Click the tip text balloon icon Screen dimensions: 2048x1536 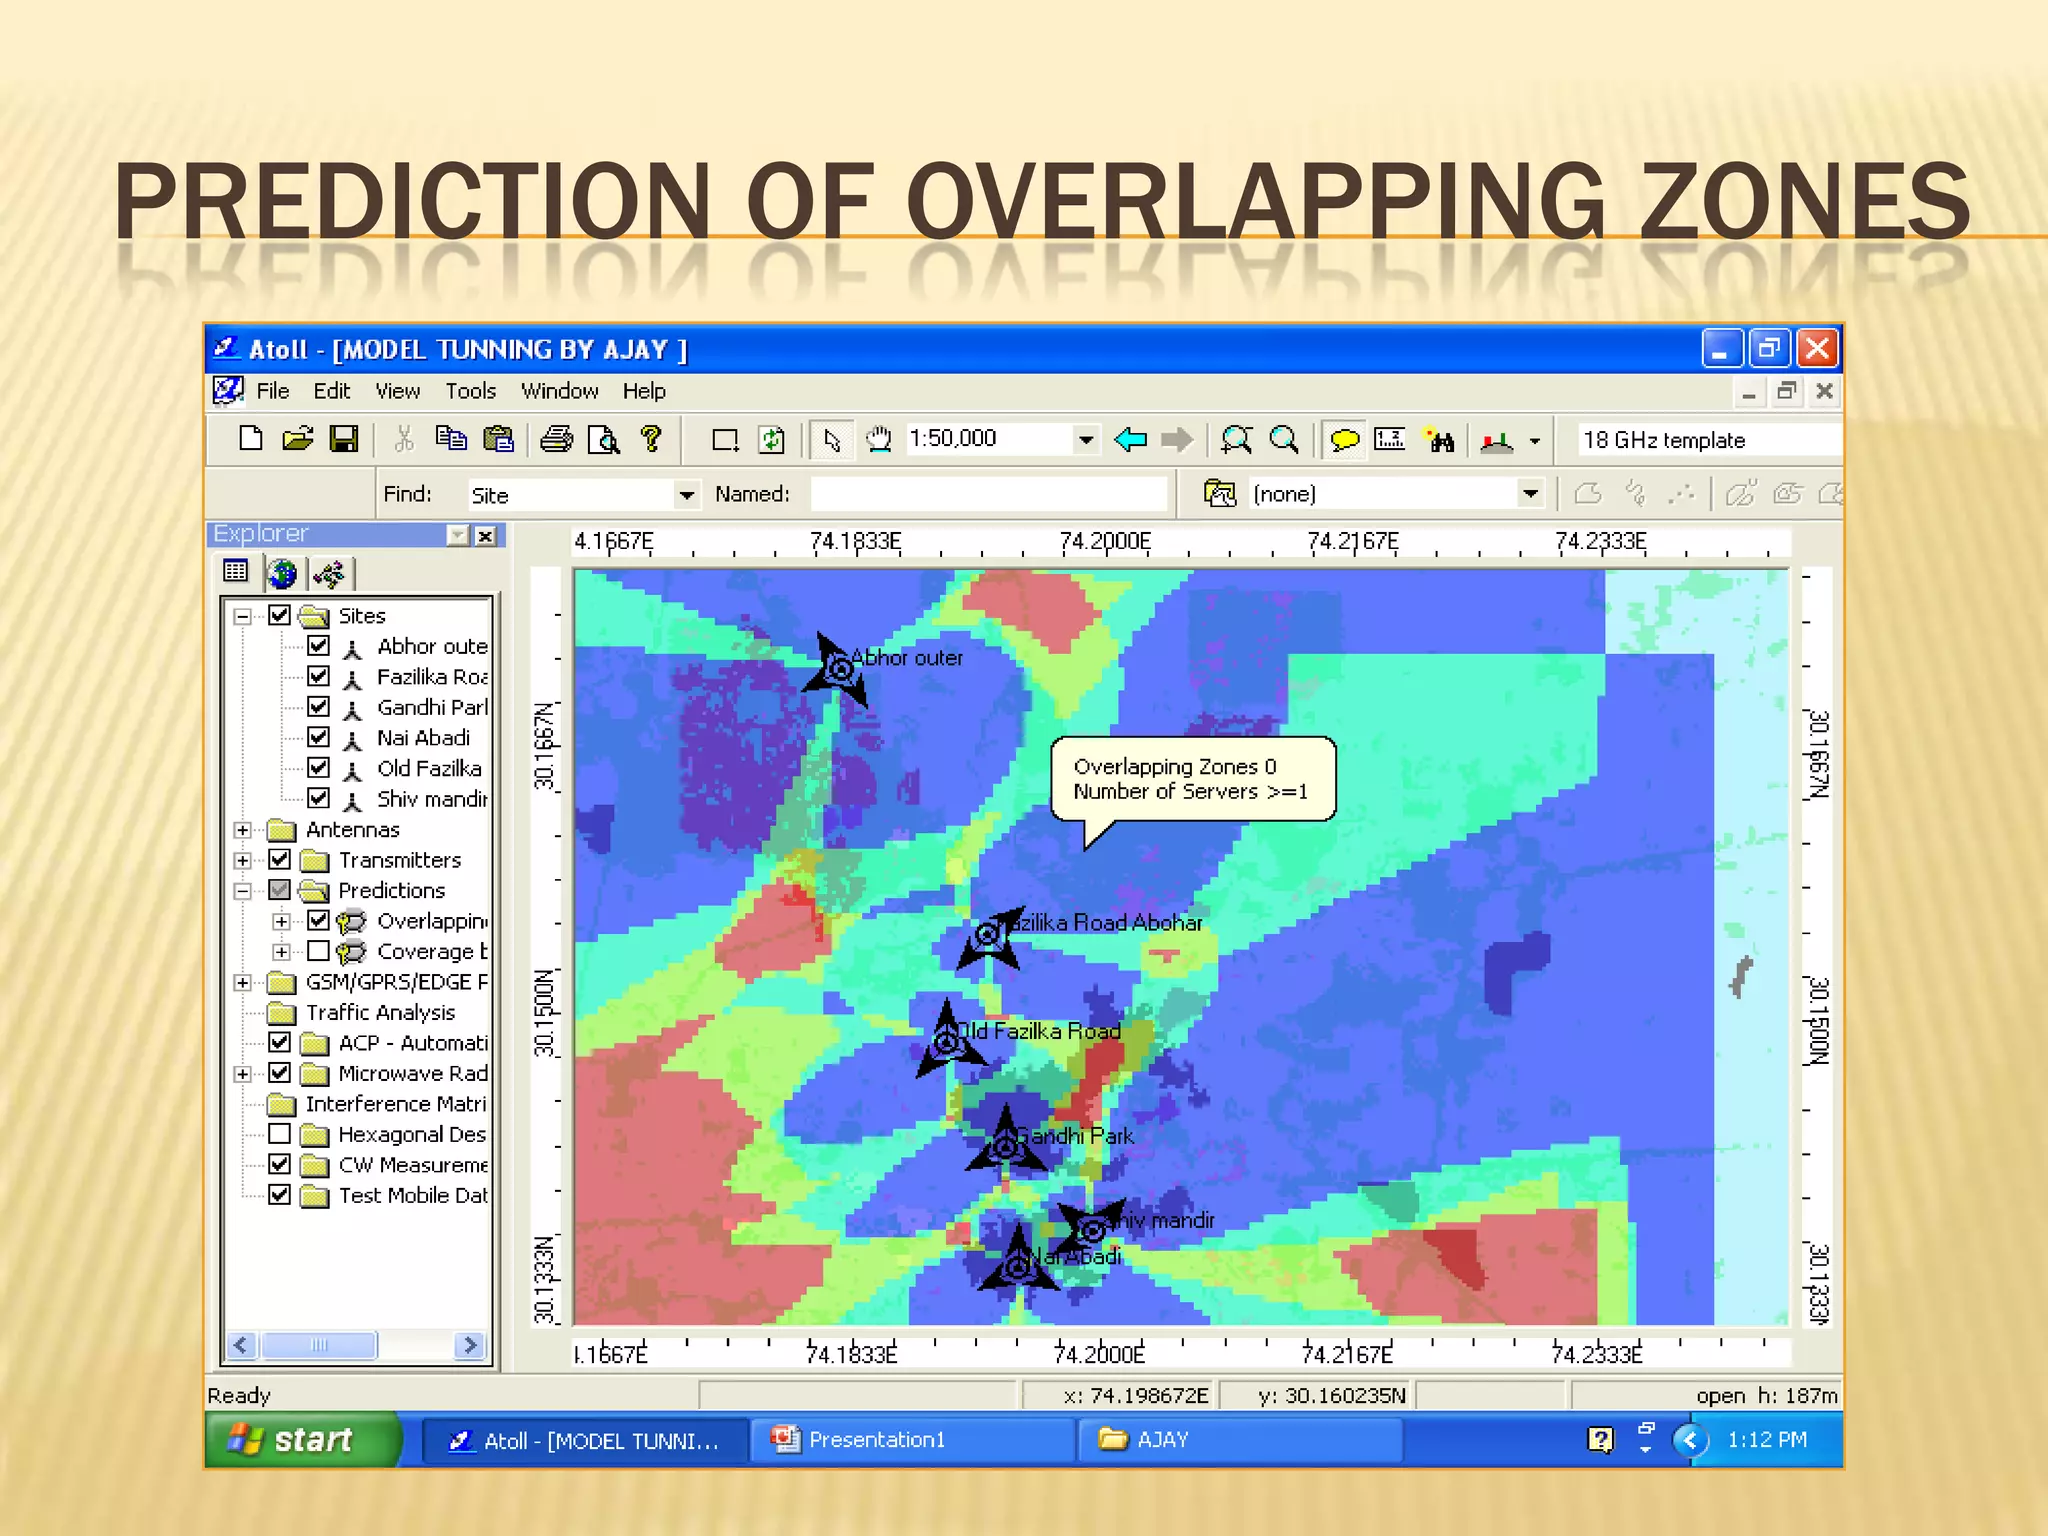(1344, 439)
